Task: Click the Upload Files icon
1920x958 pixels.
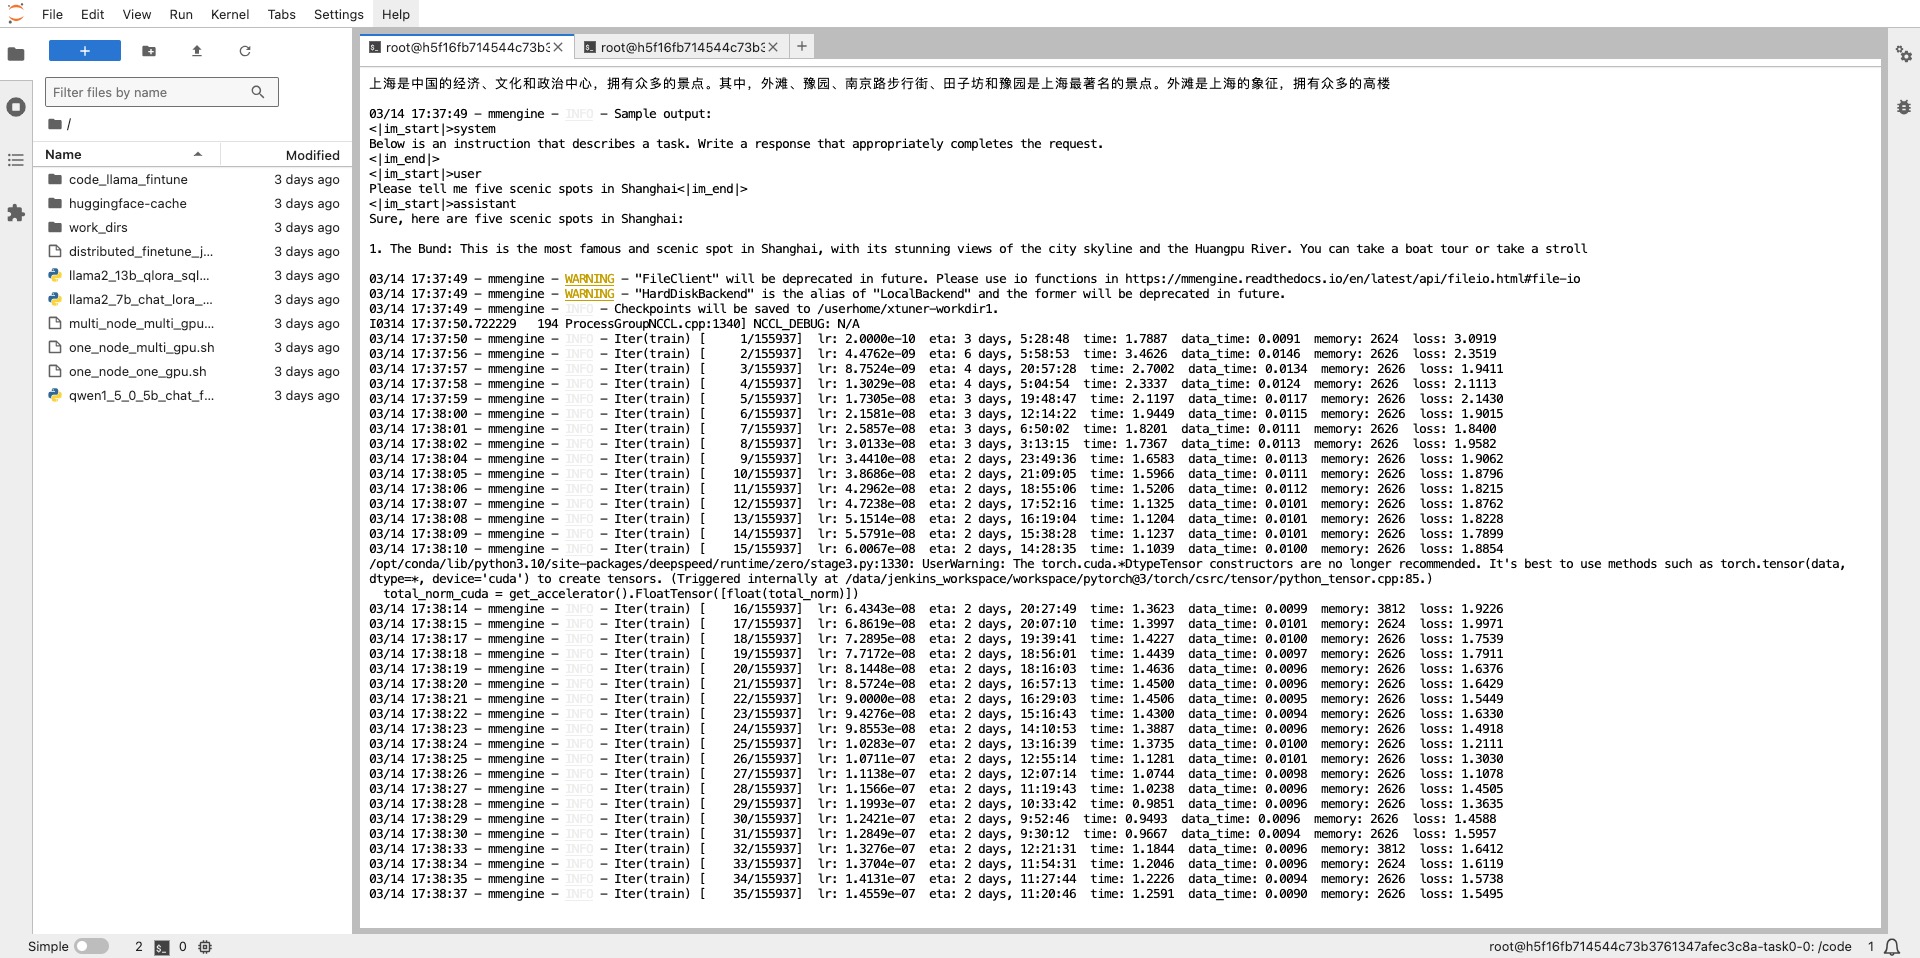Action: (197, 51)
